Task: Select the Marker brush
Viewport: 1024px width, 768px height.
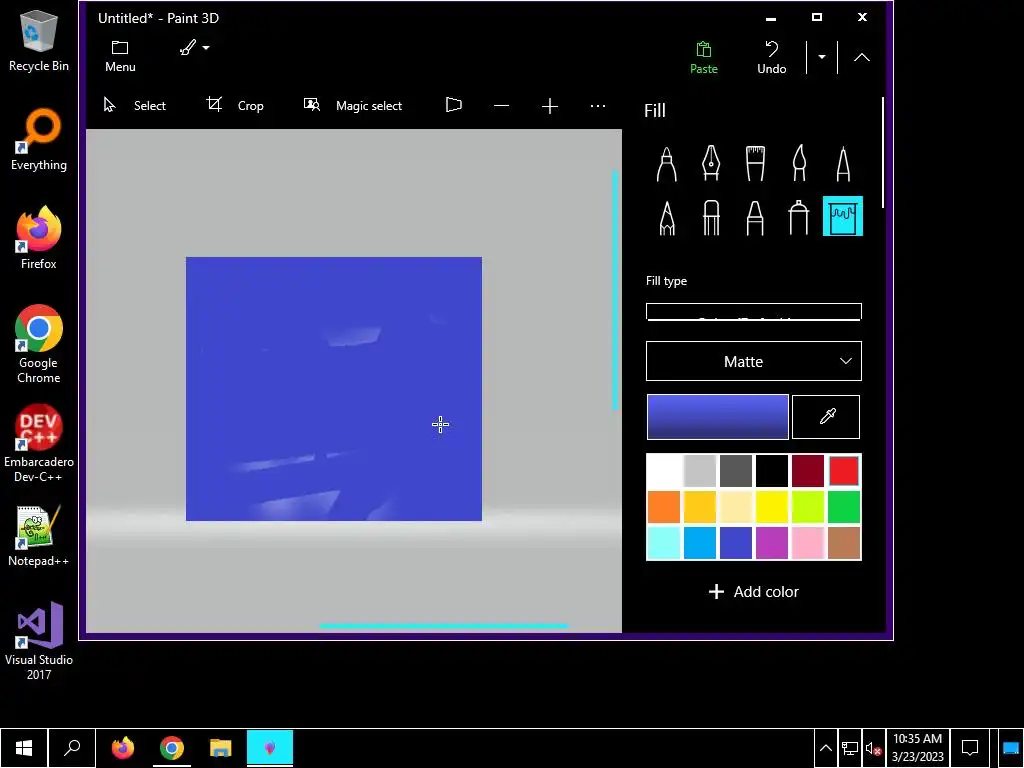Action: [x=667, y=163]
